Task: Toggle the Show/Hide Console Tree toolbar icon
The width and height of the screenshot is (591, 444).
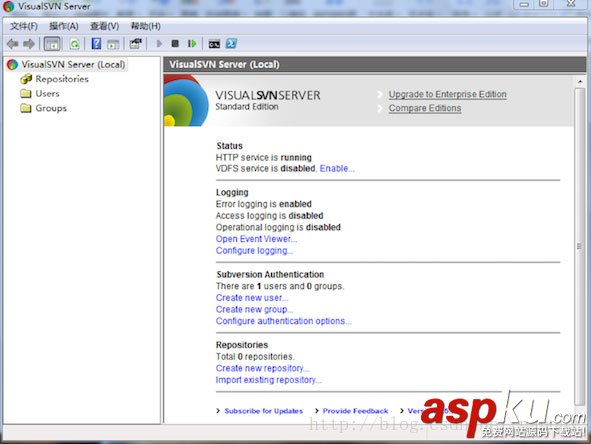Action: point(52,44)
